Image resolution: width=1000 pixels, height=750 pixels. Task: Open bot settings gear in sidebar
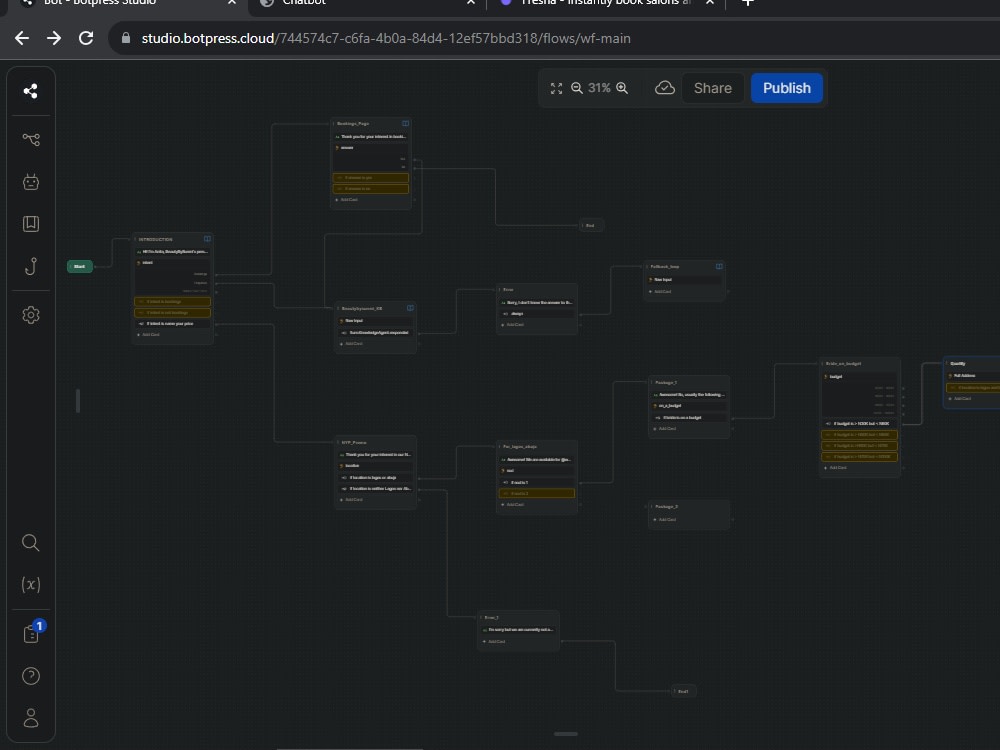pos(31,315)
